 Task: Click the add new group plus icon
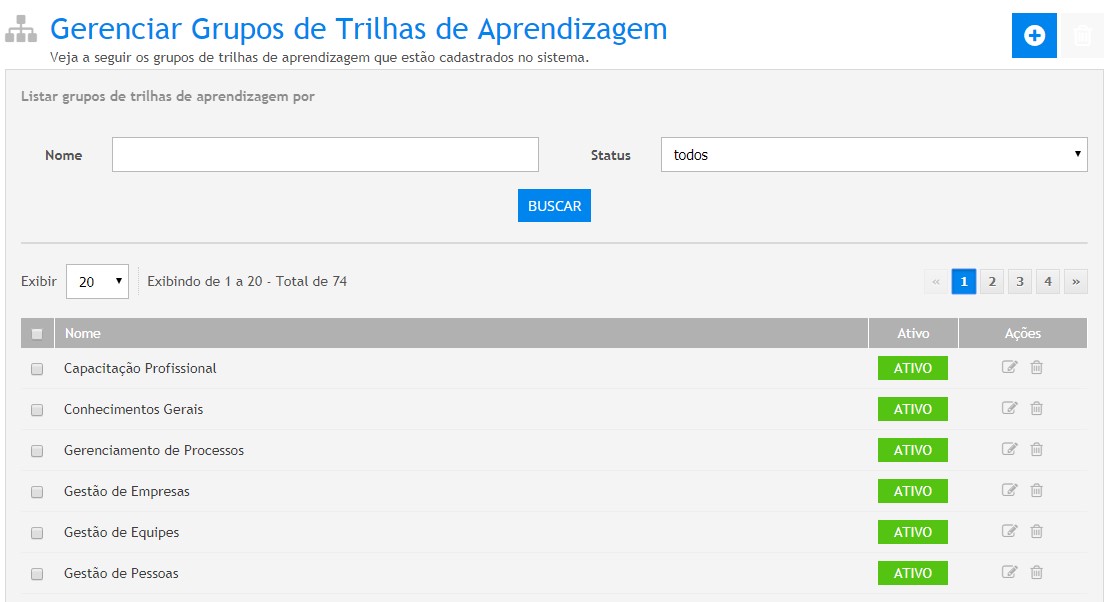coord(1034,36)
